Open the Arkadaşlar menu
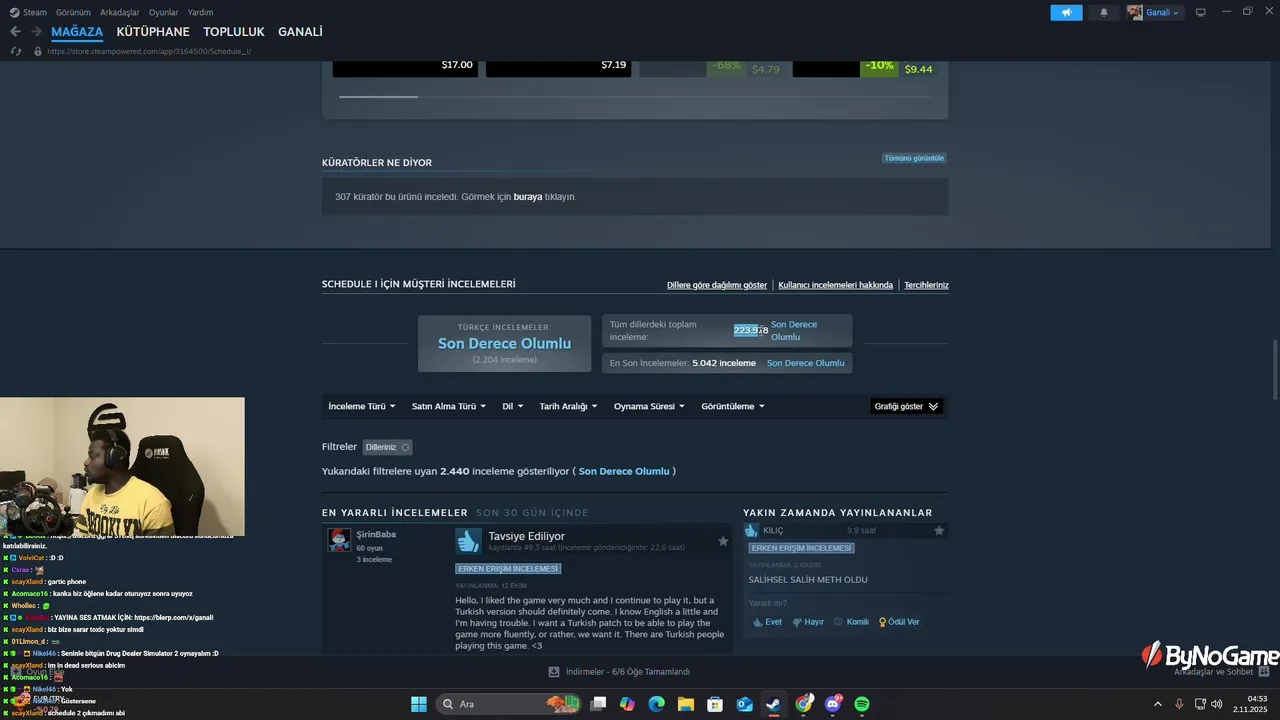The height and width of the screenshot is (720, 1280). point(120,12)
